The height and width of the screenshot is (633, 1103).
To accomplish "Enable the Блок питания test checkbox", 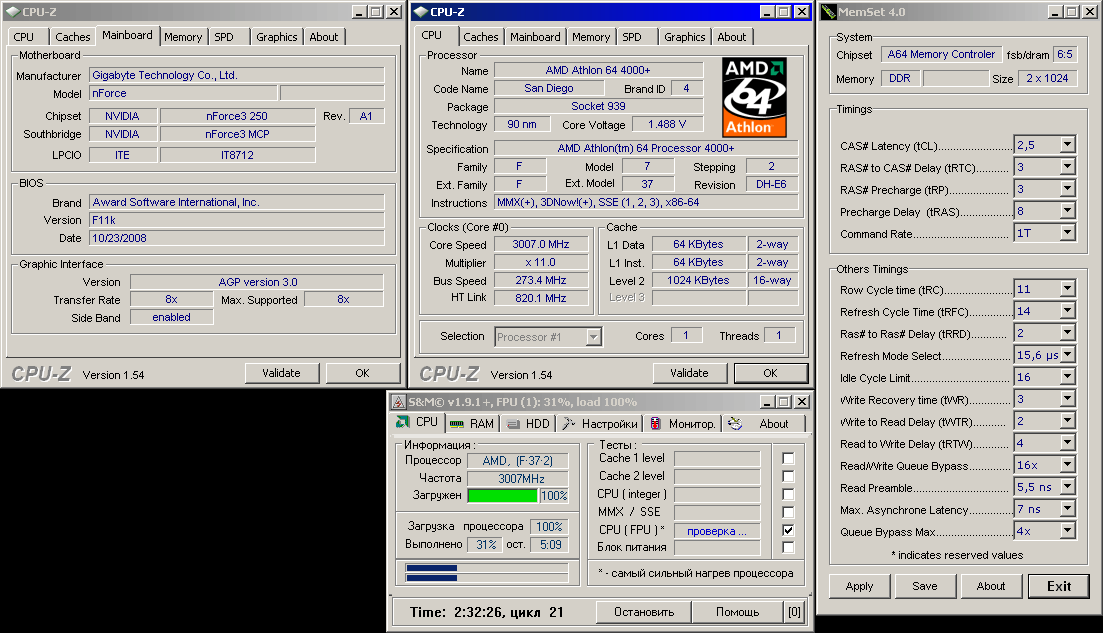I will point(789,547).
